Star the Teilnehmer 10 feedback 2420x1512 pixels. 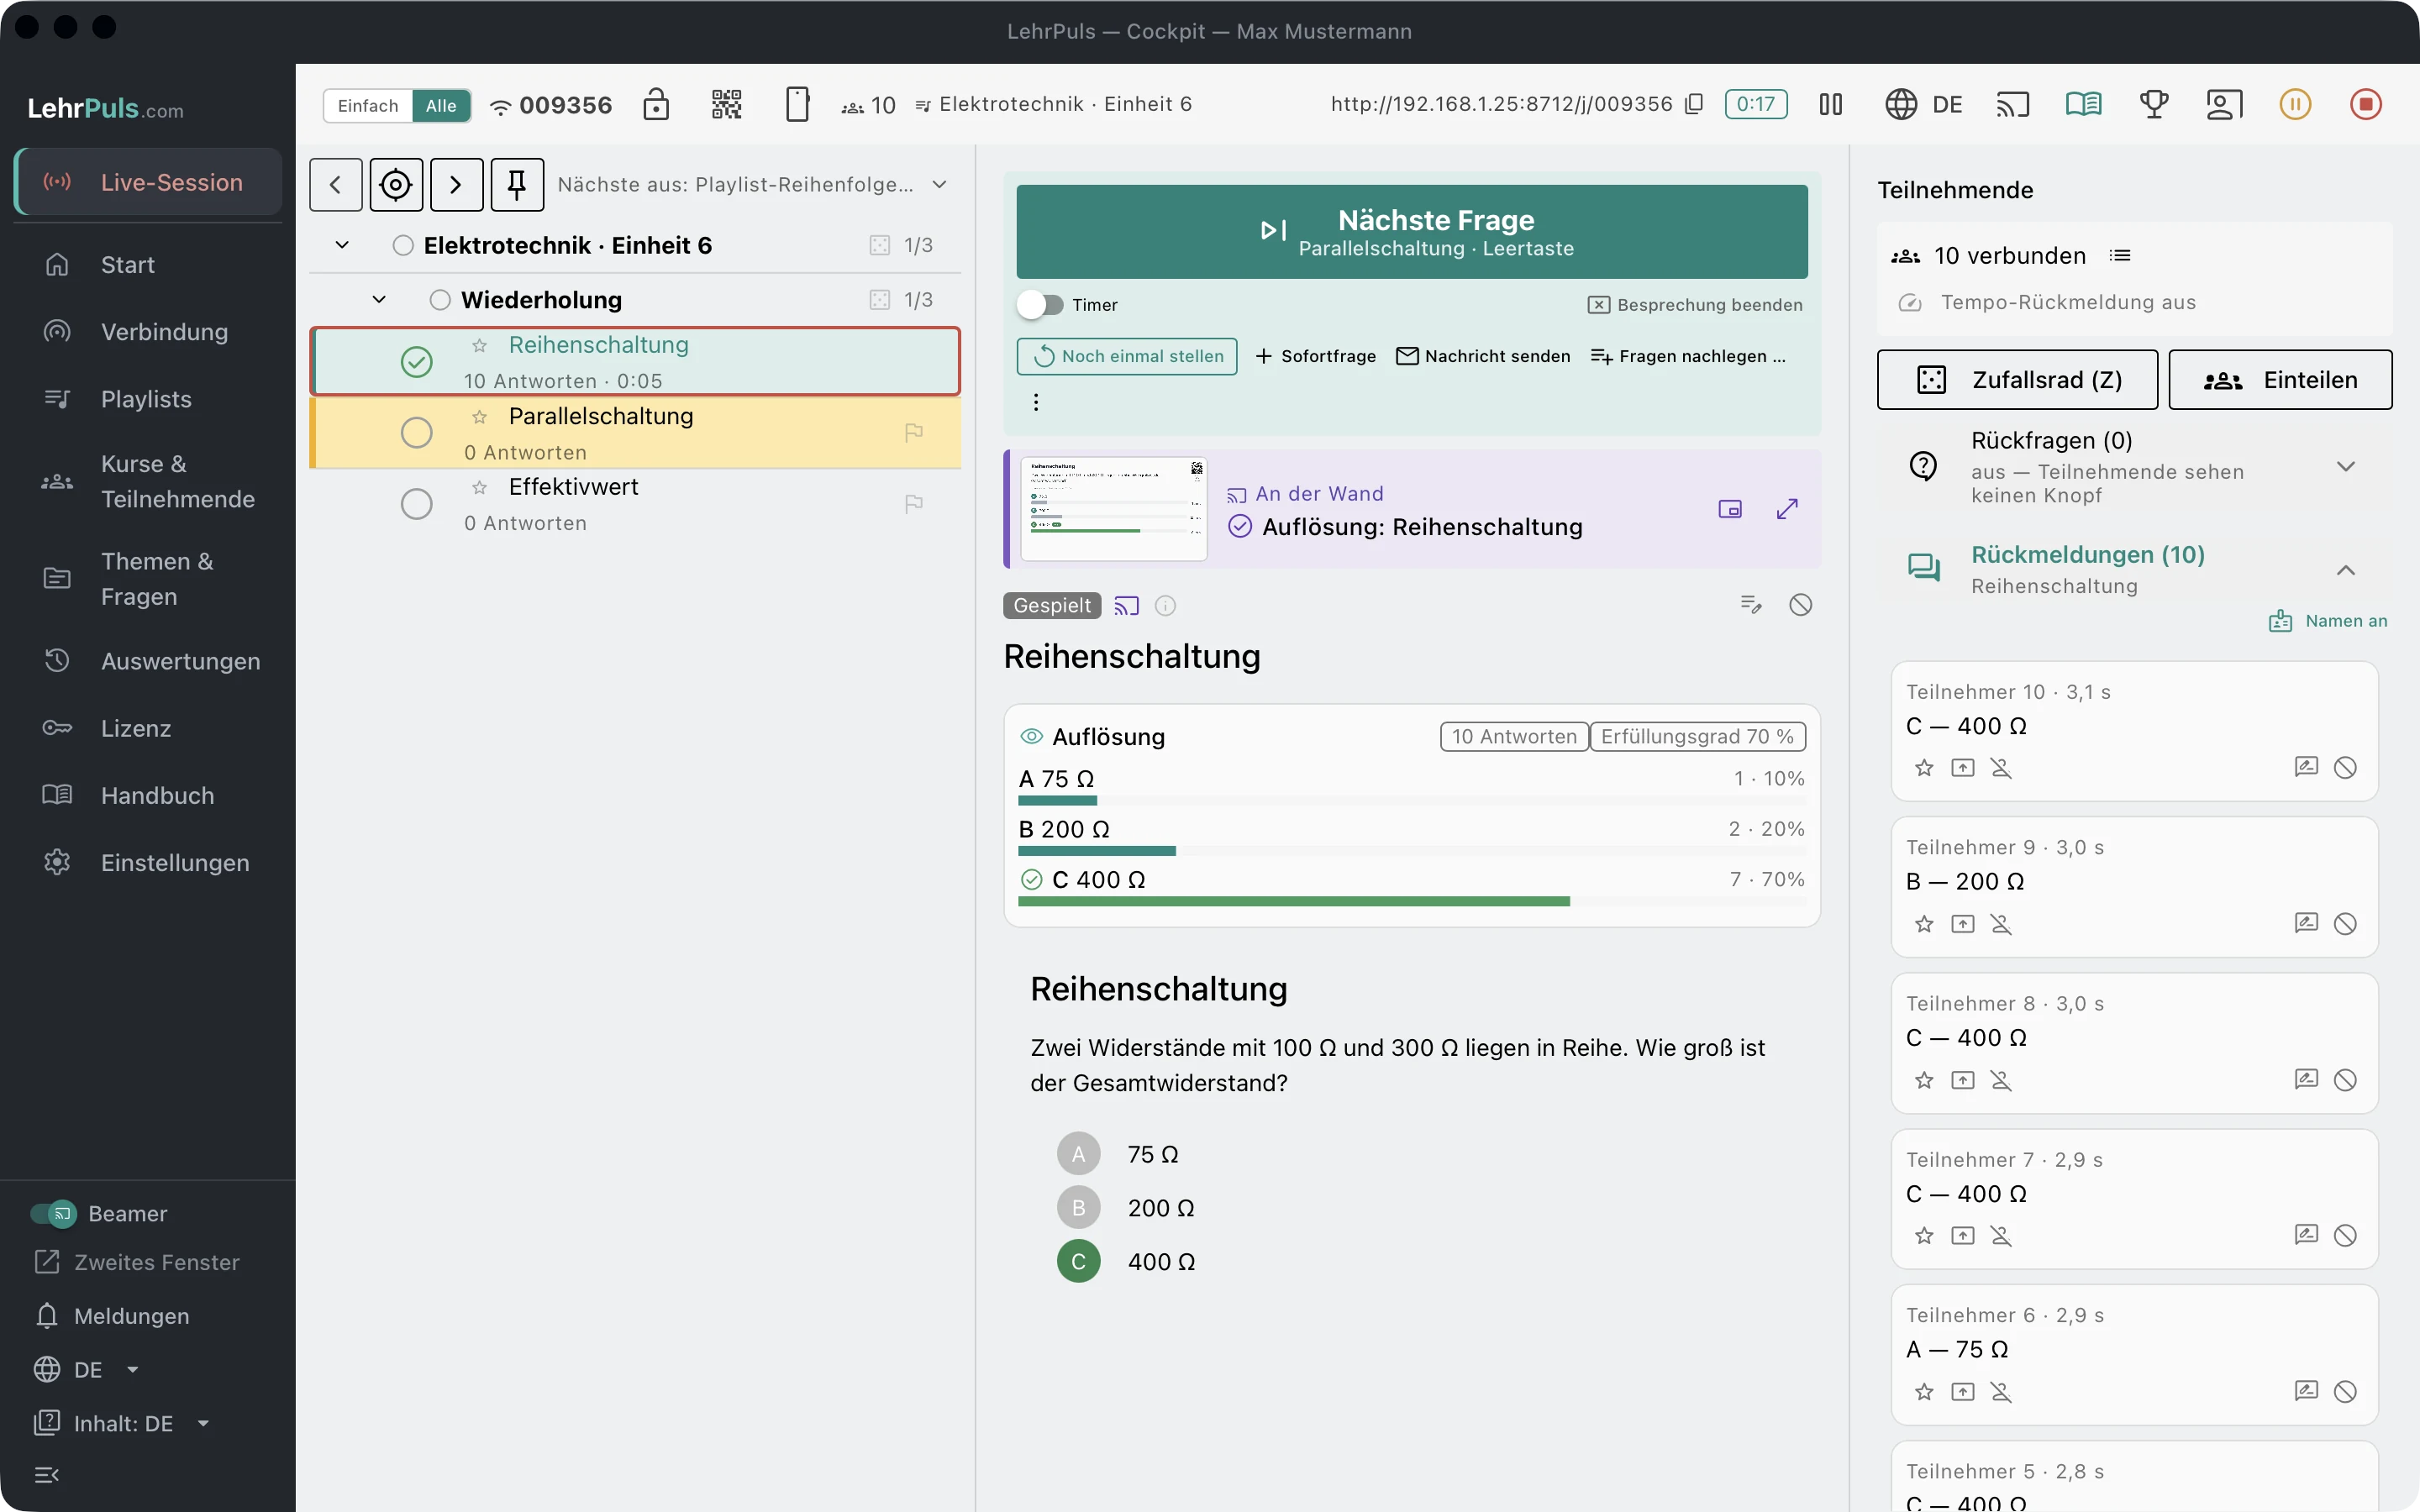click(1924, 768)
